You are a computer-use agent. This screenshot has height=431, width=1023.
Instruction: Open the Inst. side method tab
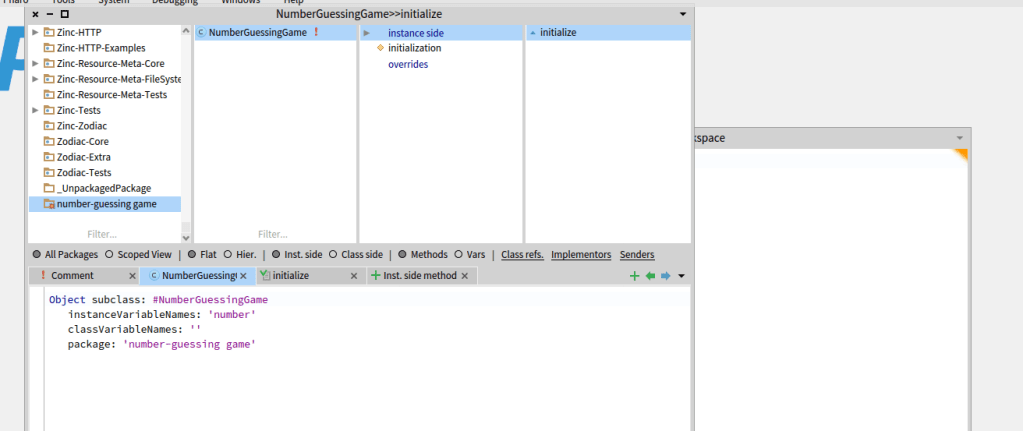click(x=419, y=276)
